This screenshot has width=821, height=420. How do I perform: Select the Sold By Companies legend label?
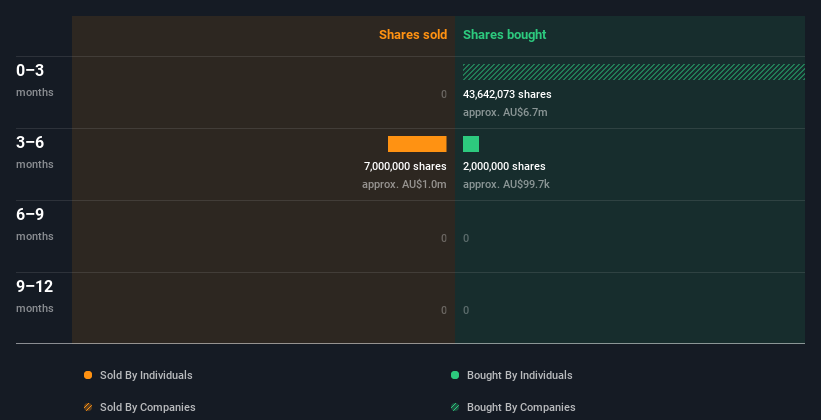click(148, 407)
